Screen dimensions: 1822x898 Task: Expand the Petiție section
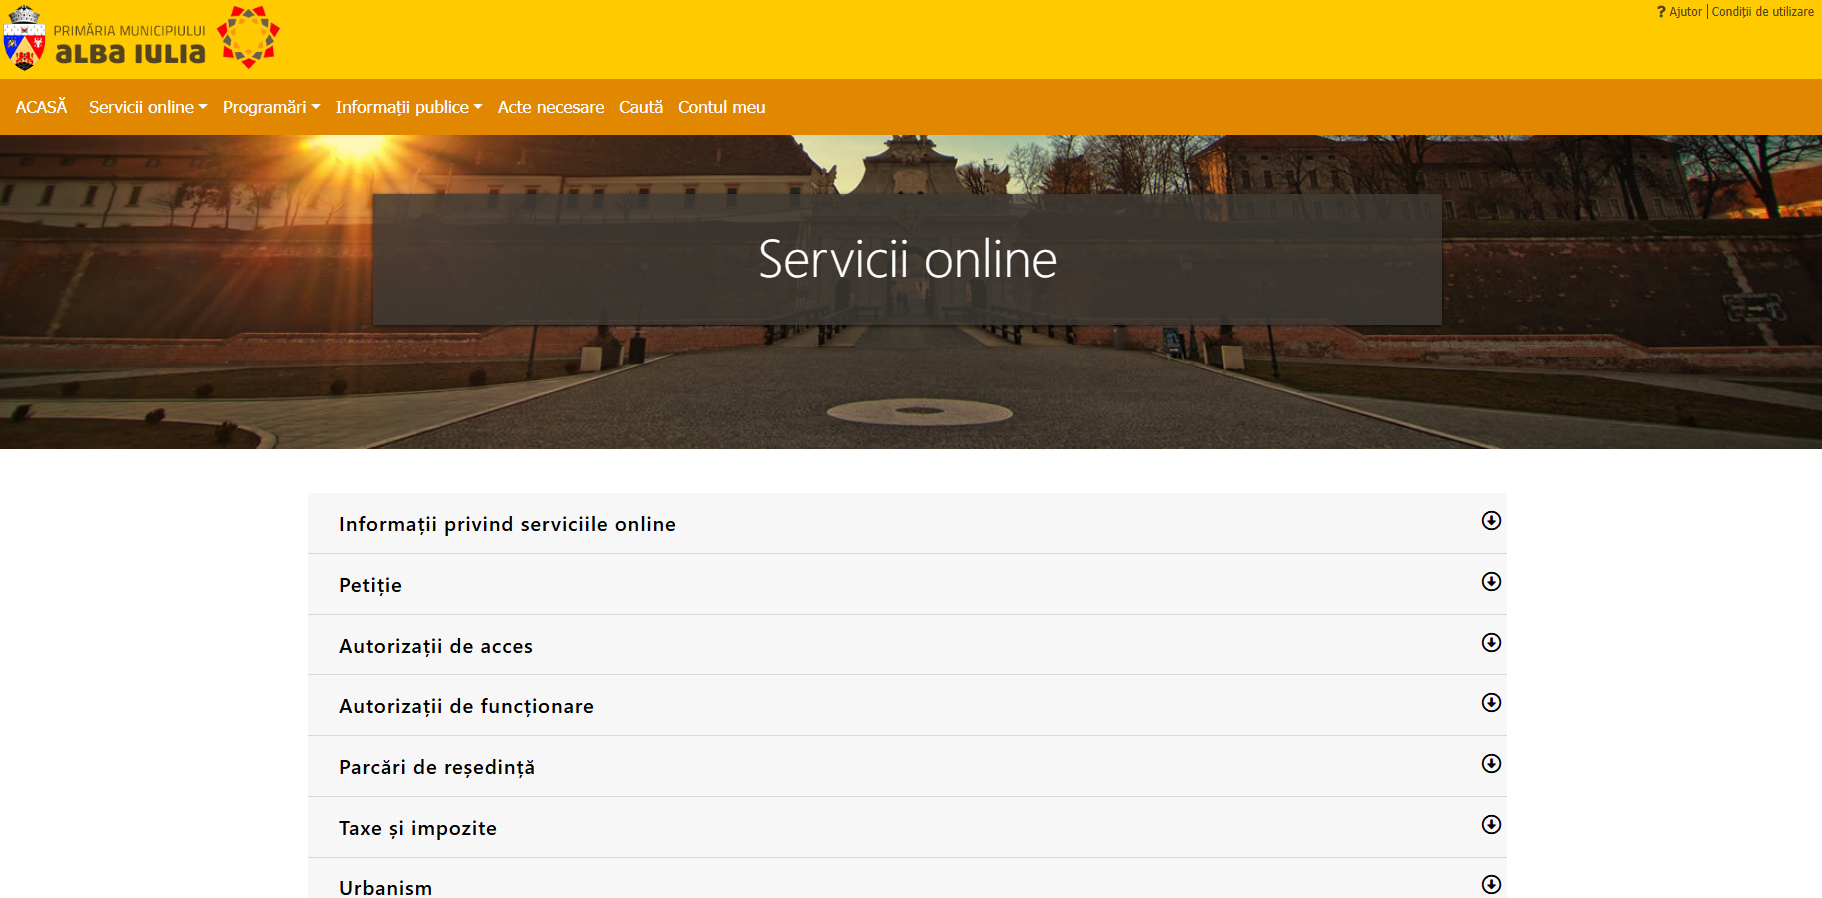907,584
